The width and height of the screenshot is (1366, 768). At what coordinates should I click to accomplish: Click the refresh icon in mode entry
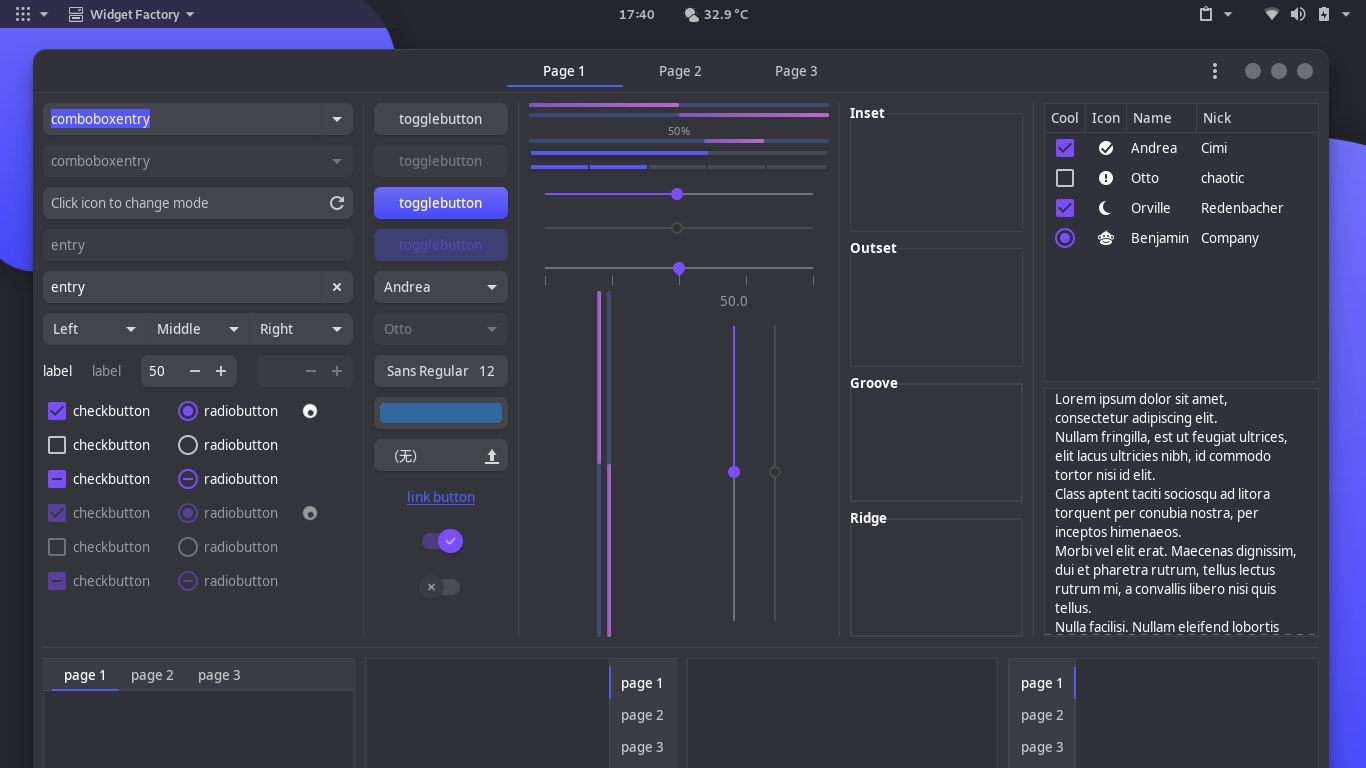pos(337,203)
